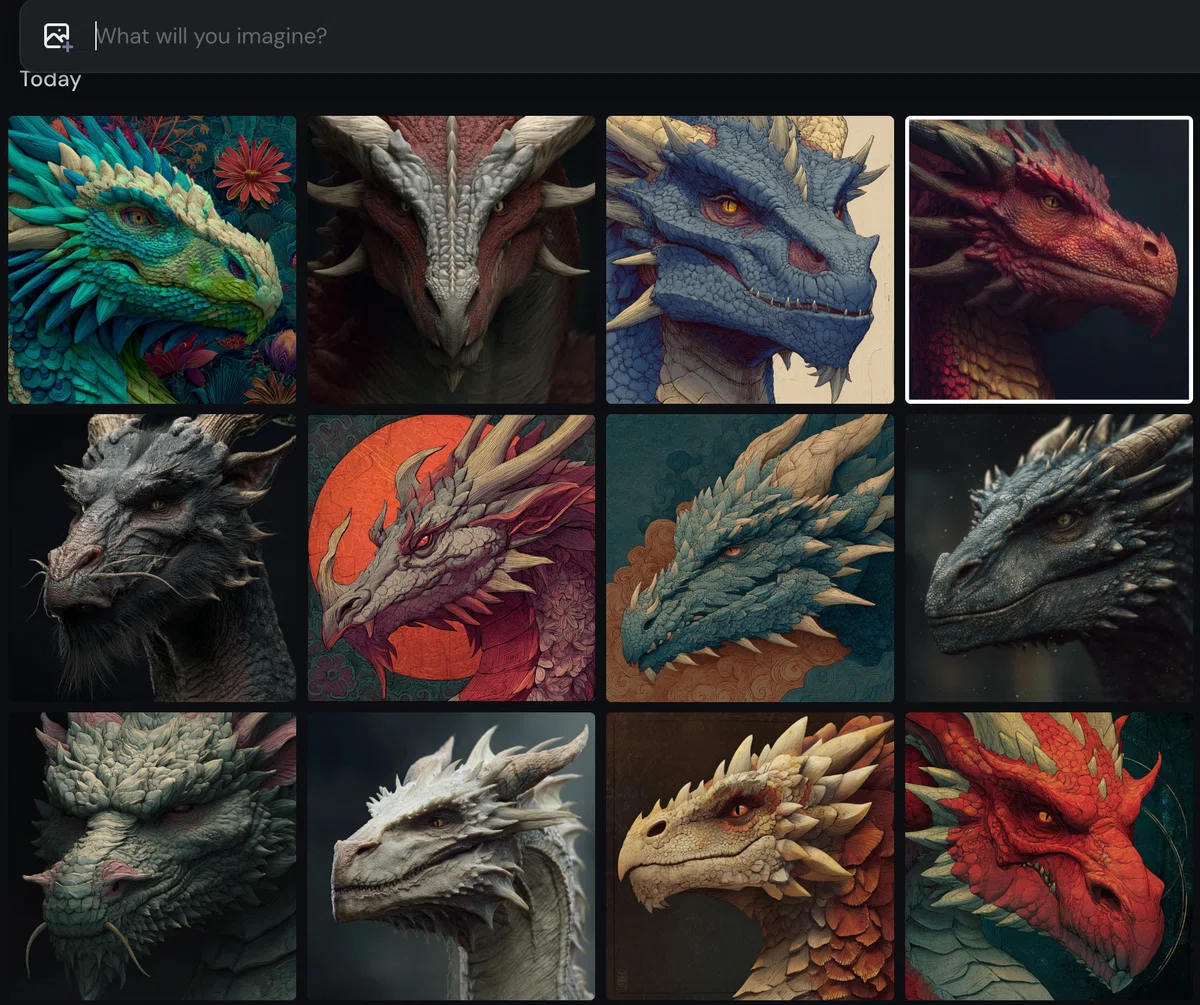Open the blue dragon on cream background thumbnail
The height and width of the screenshot is (1005, 1200).
tap(750, 260)
